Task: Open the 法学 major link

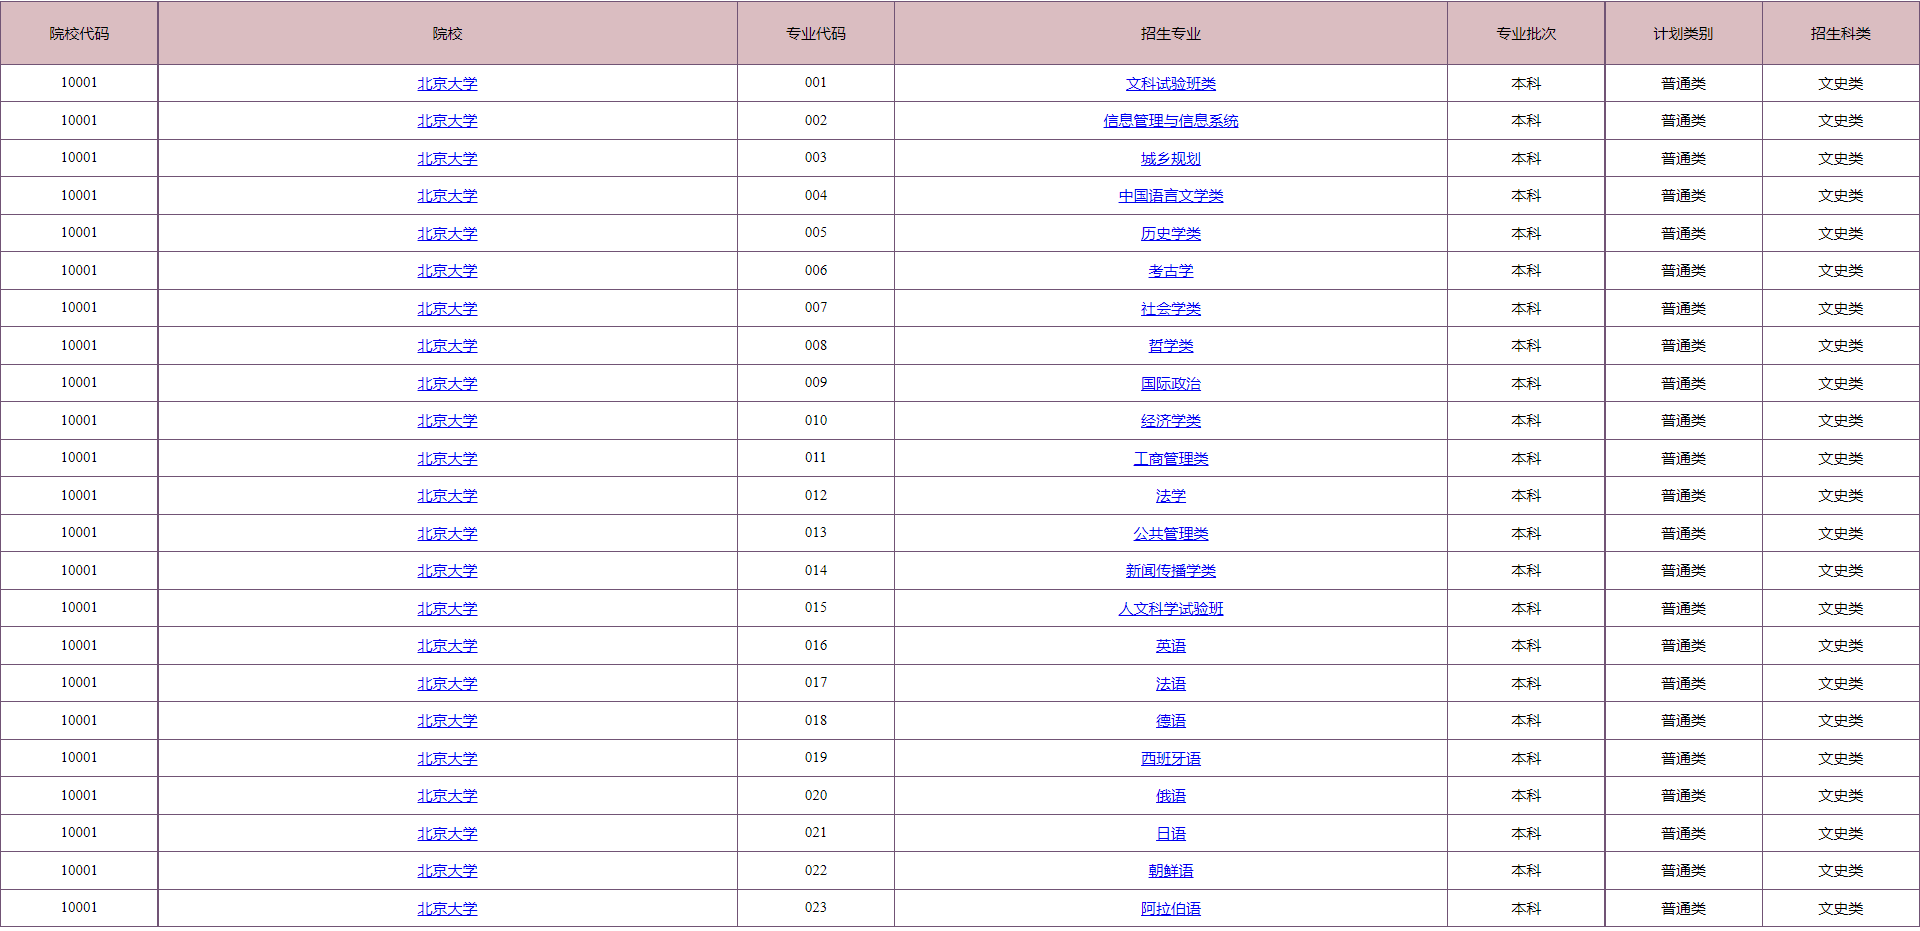Action: [x=1170, y=496]
